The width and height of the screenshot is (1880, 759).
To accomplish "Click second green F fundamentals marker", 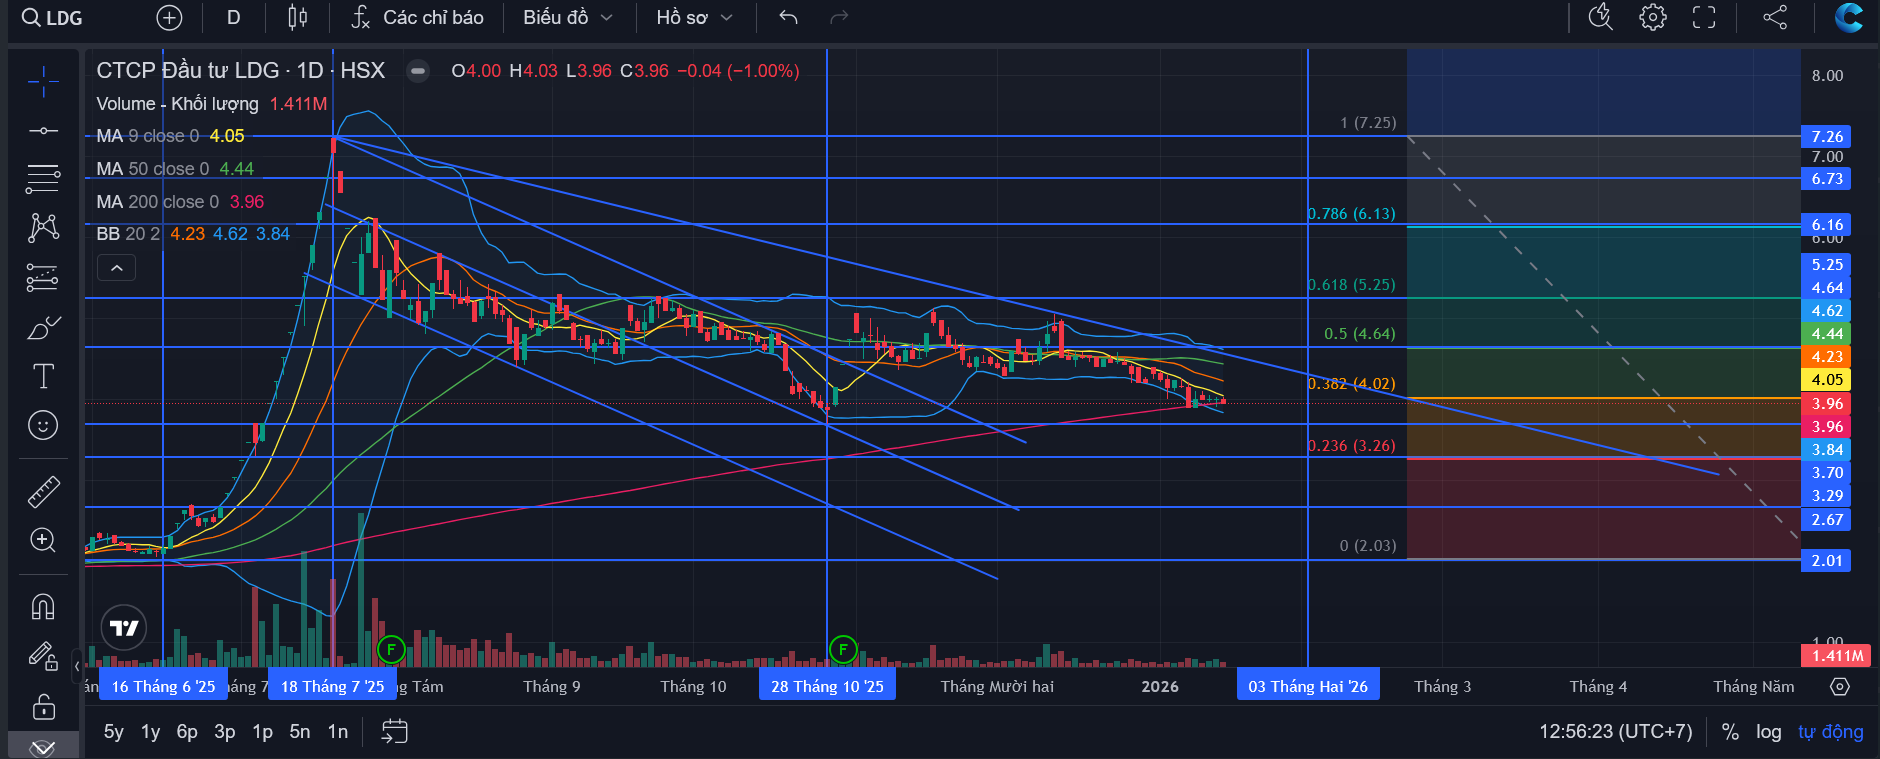I will (x=843, y=649).
